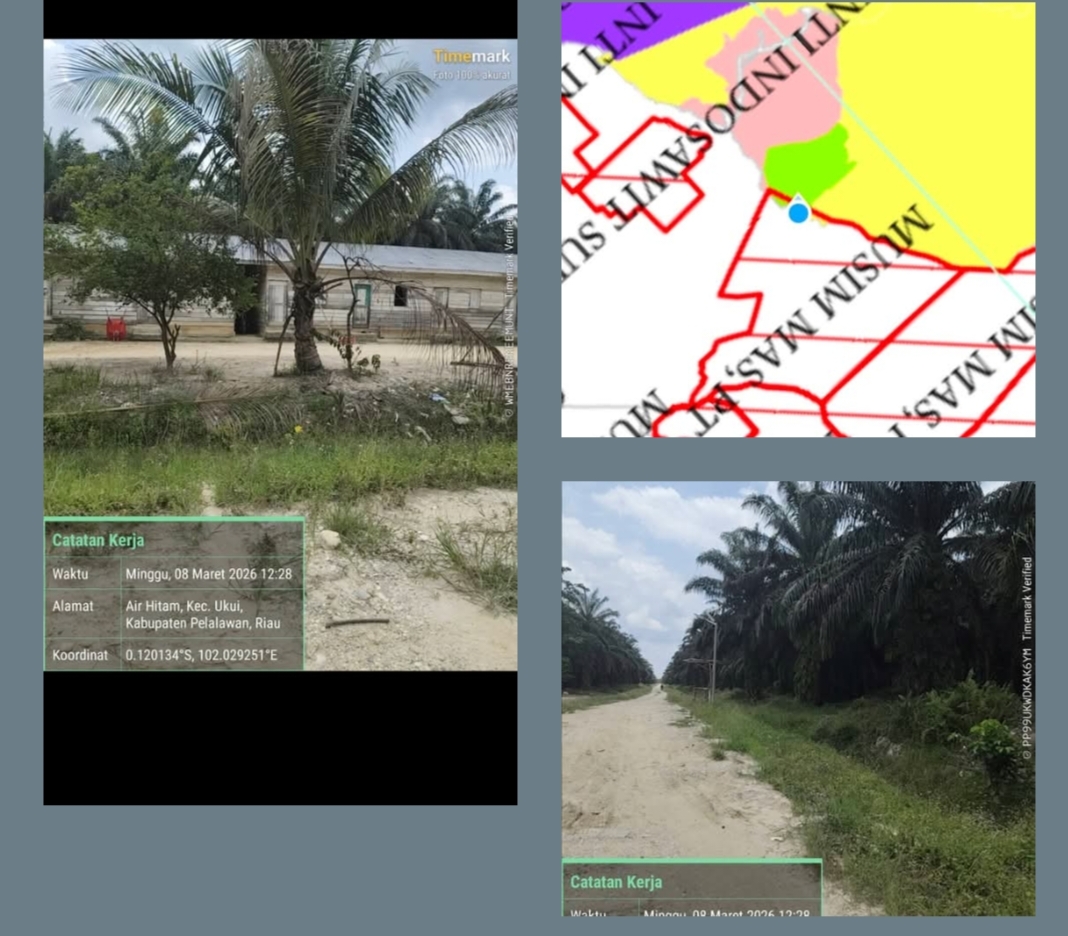
Task: Click the Catatan Kerja header on left photo
Action: 98,540
